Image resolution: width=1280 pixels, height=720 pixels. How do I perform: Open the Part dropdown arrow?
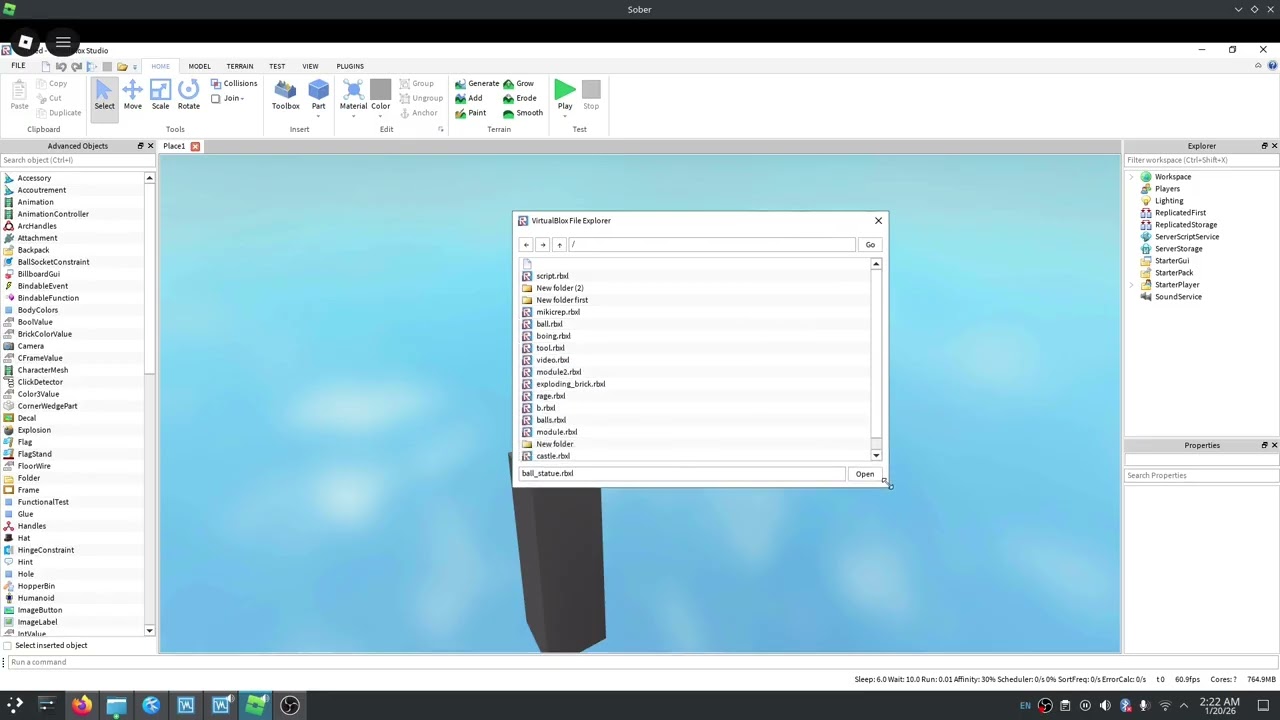[318, 116]
